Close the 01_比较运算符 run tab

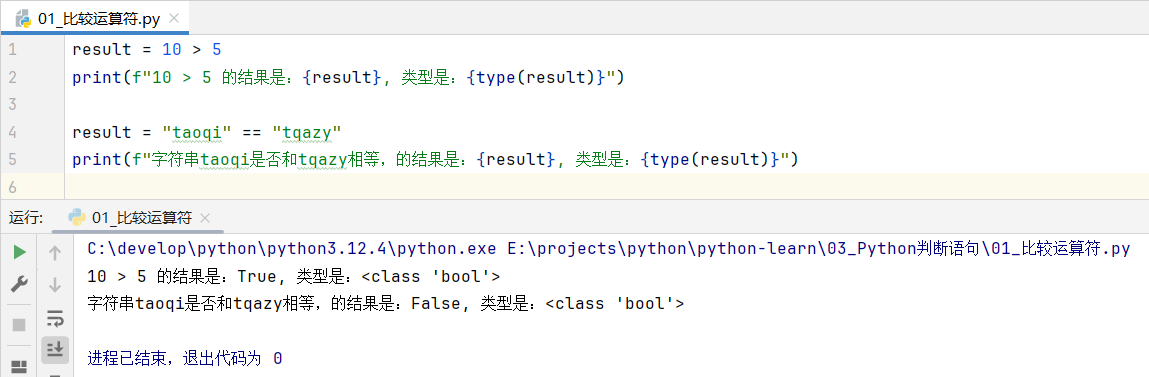pyautogui.click(x=205, y=218)
